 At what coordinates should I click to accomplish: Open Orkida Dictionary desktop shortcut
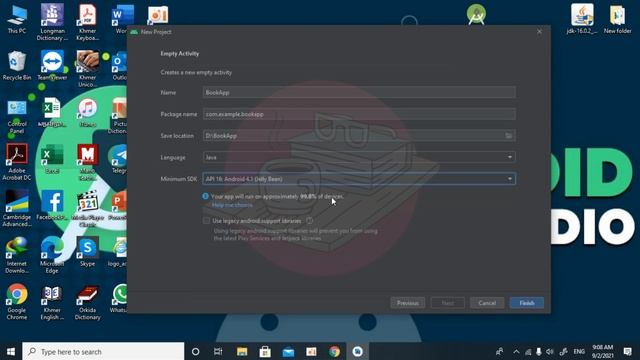coord(87,302)
